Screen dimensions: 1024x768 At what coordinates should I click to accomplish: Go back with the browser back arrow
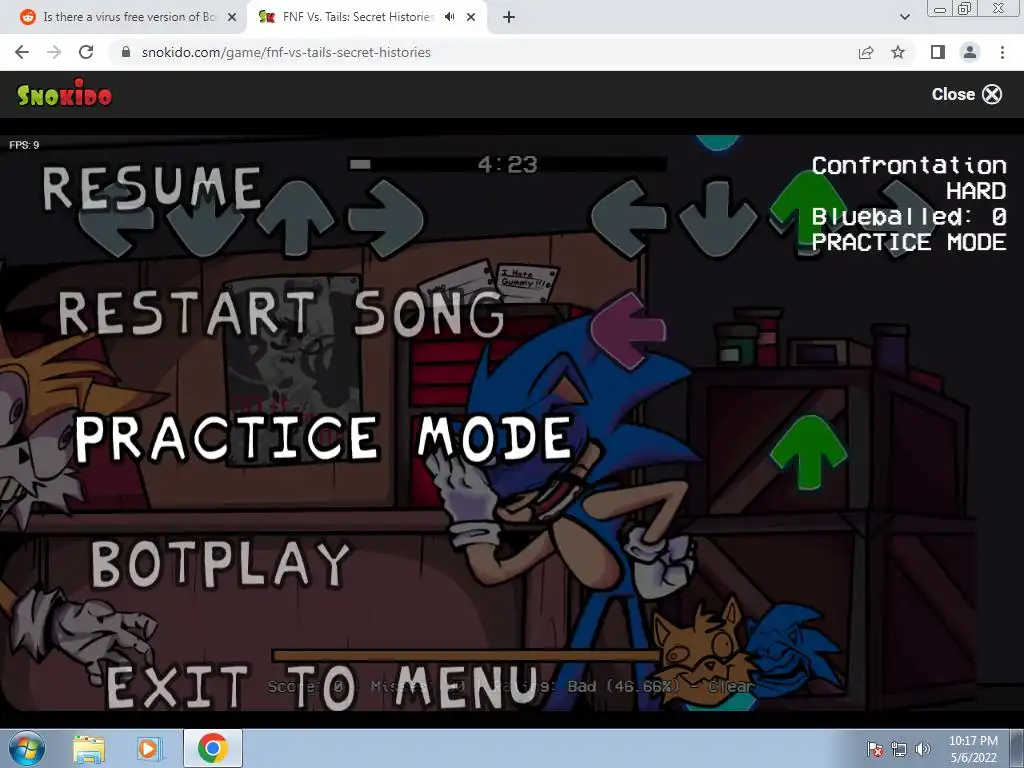(22, 52)
